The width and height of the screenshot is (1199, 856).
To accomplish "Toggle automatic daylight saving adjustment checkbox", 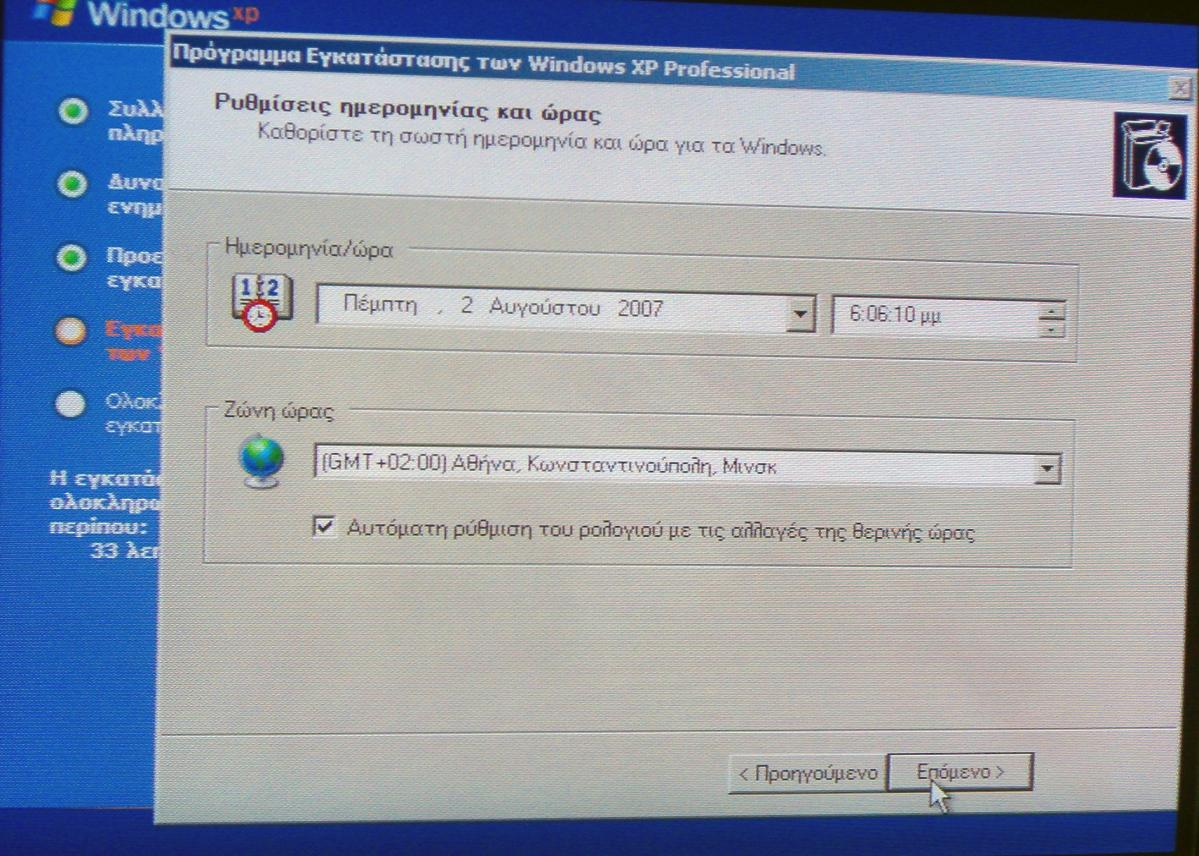I will pyautogui.click(x=324, y=526).
